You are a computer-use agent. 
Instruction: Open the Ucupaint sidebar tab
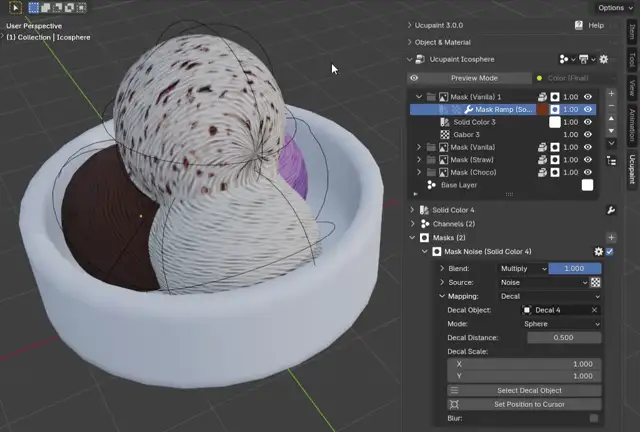coord(632,169)
